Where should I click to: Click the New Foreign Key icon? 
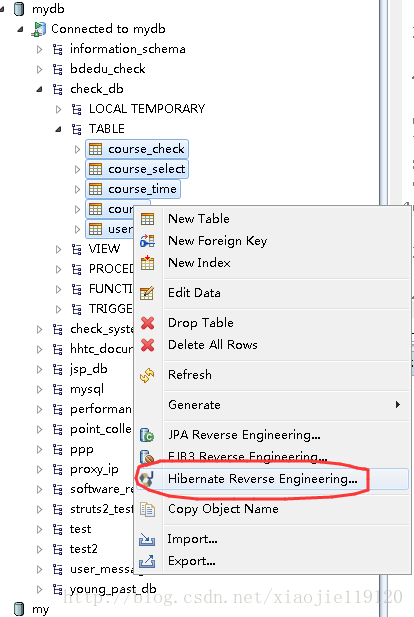pyautogui.click(x=148, y=241)
